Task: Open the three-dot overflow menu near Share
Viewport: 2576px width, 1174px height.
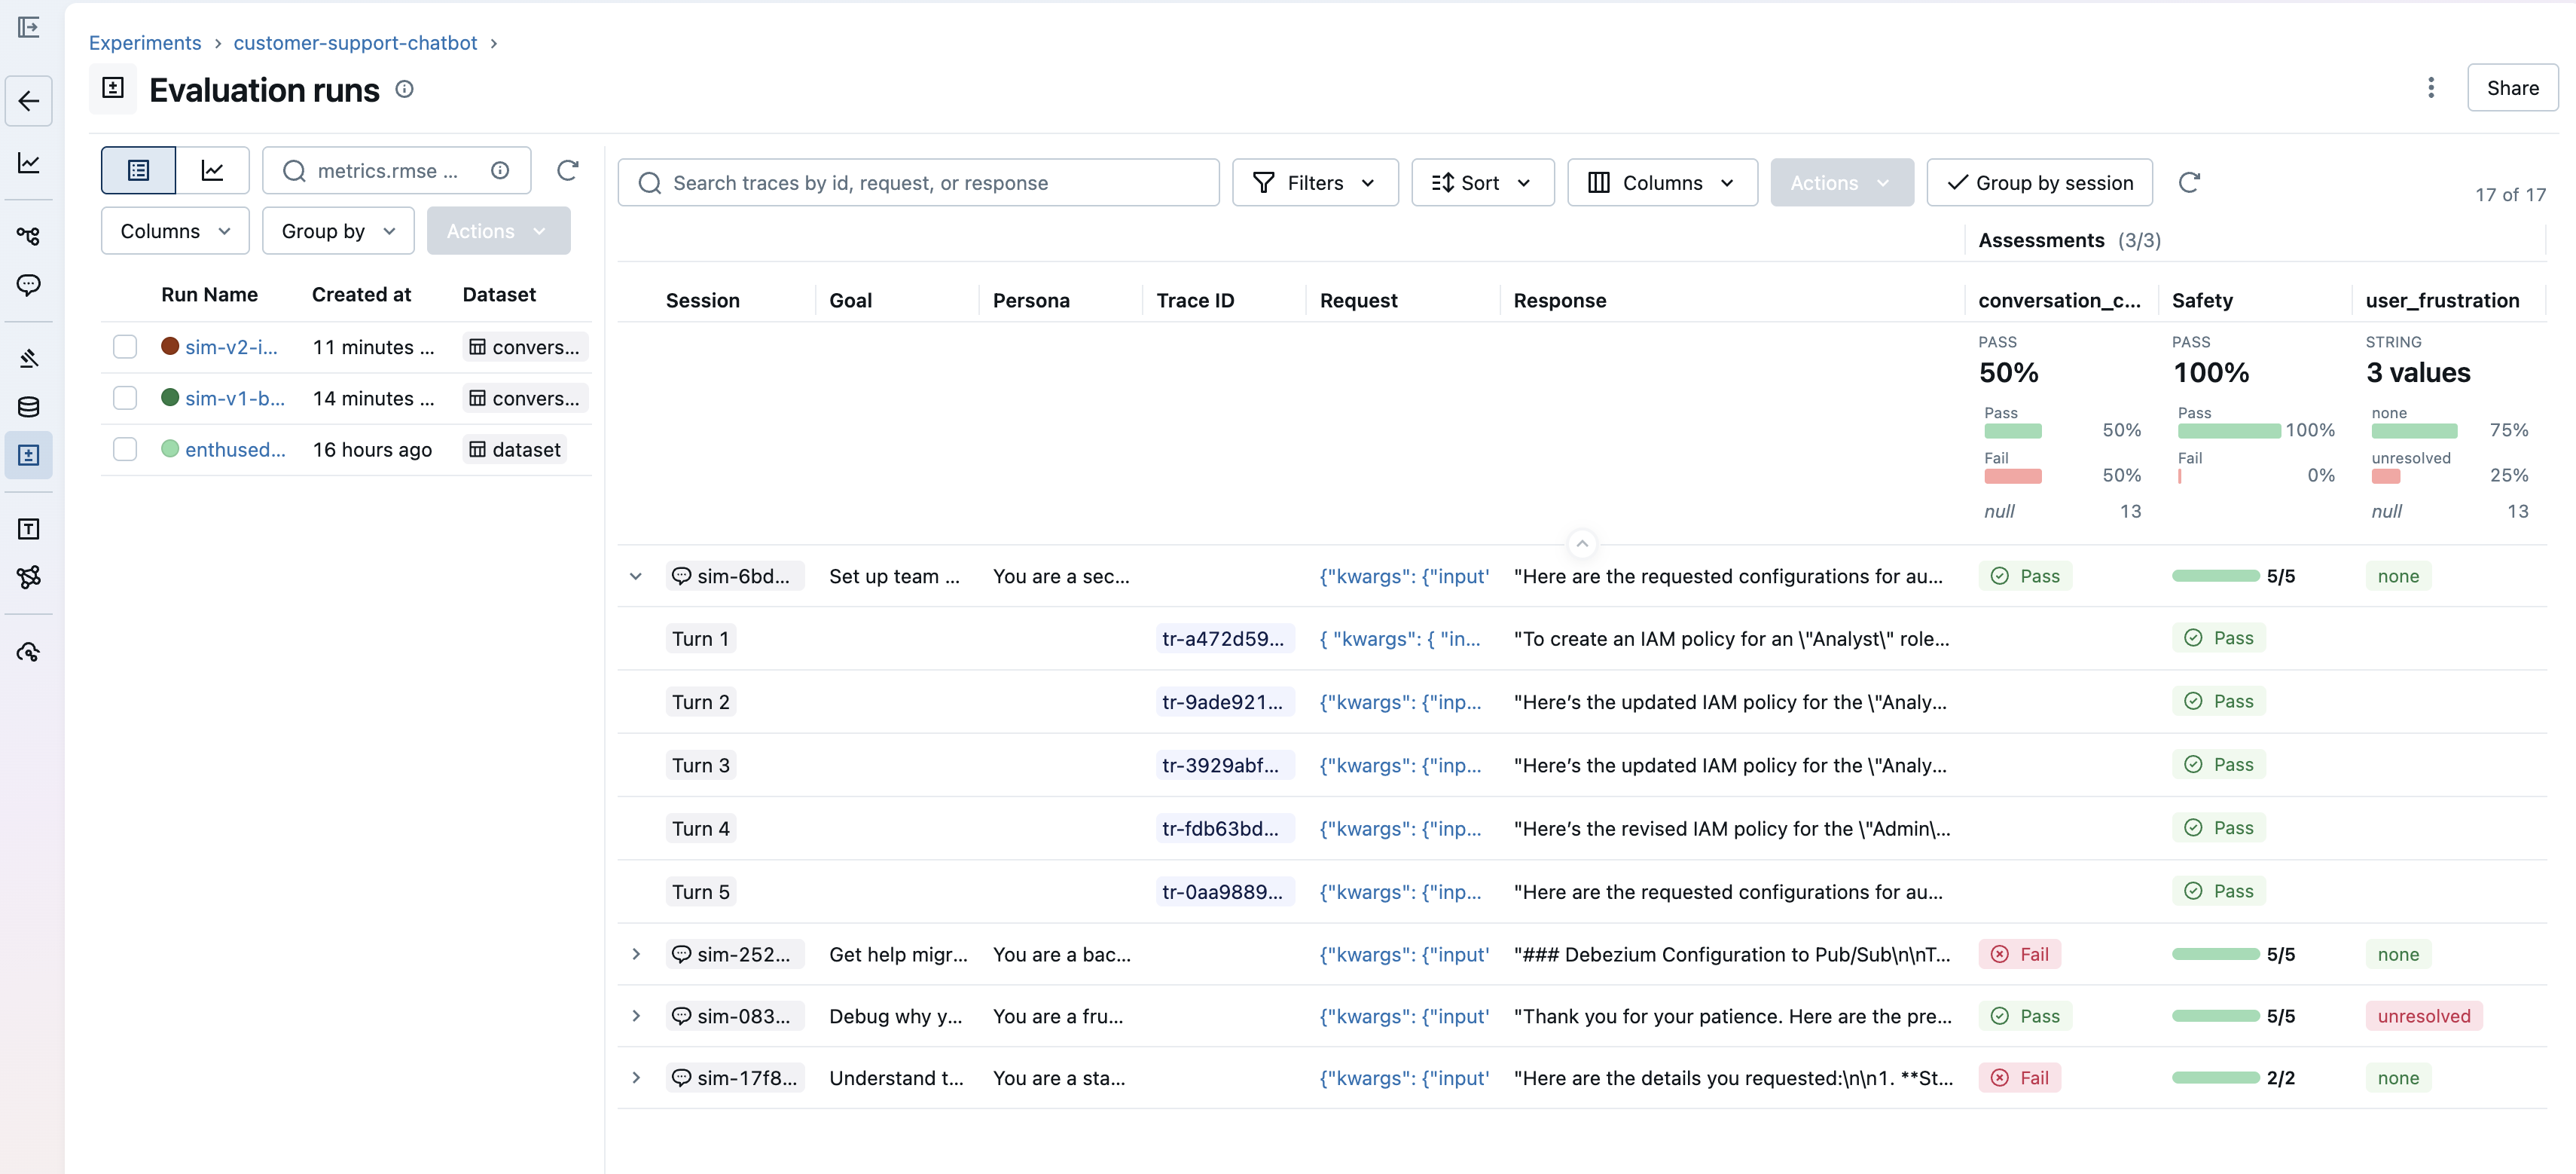Action: [2431, 88]
